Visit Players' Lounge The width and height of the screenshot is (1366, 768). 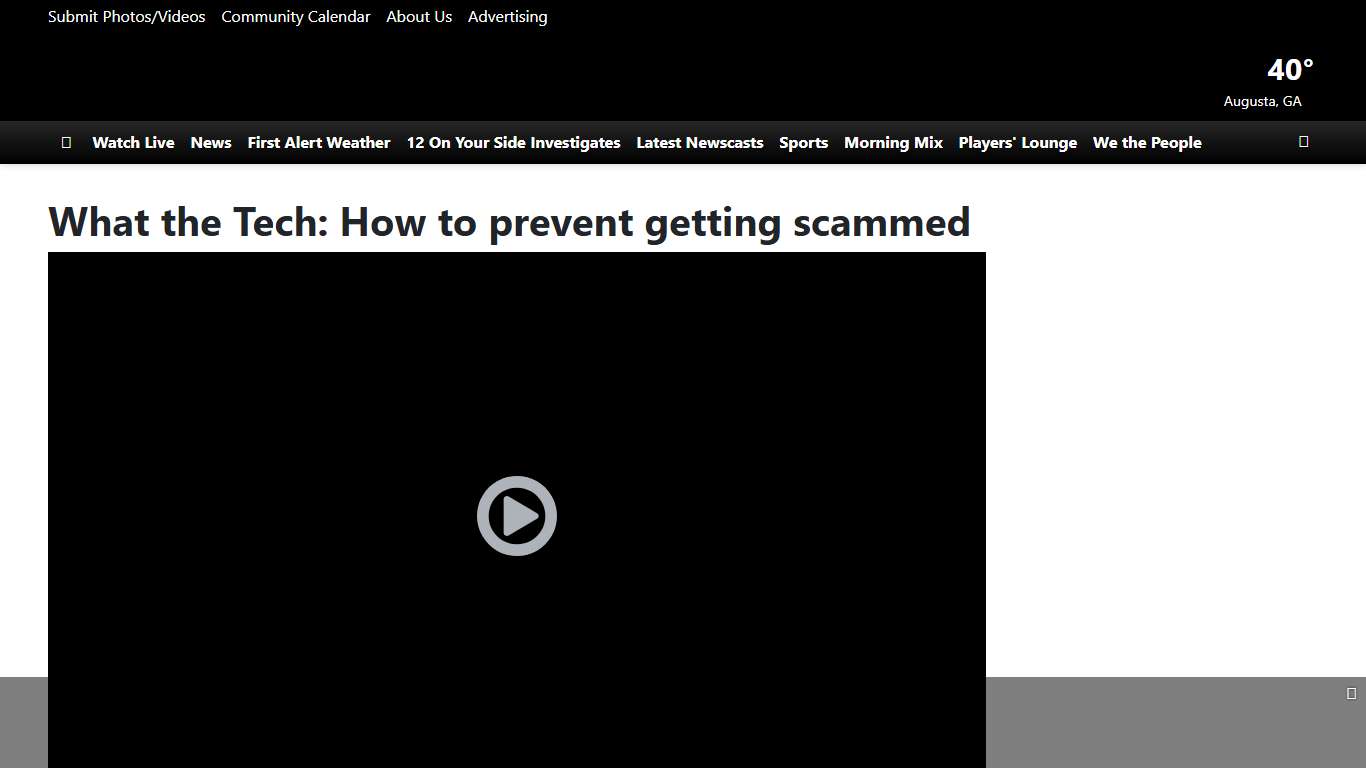1017,142
